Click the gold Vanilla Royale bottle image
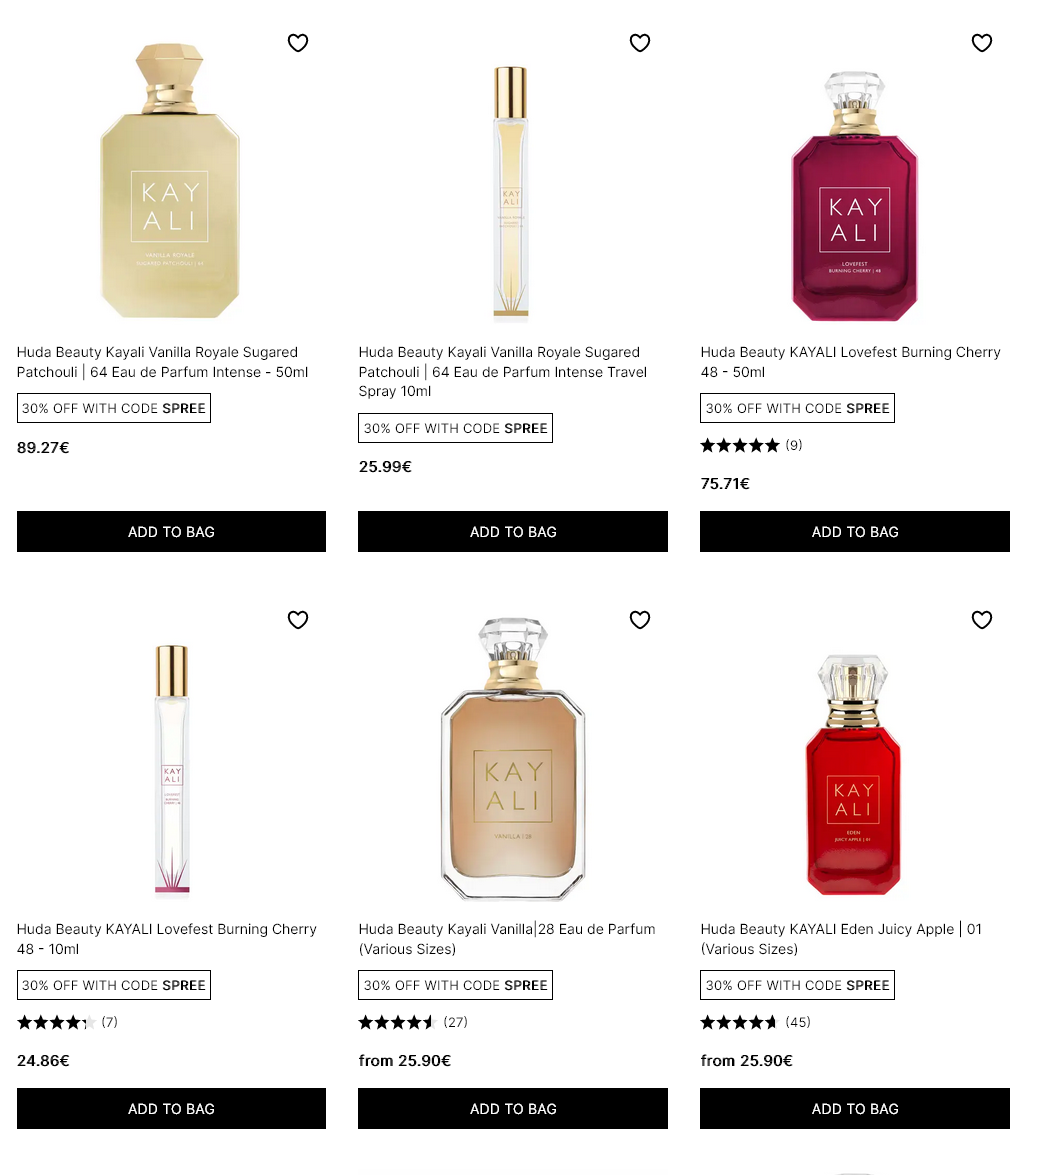The height and width of the screenshot is (1175, 1046). point(170,180)
